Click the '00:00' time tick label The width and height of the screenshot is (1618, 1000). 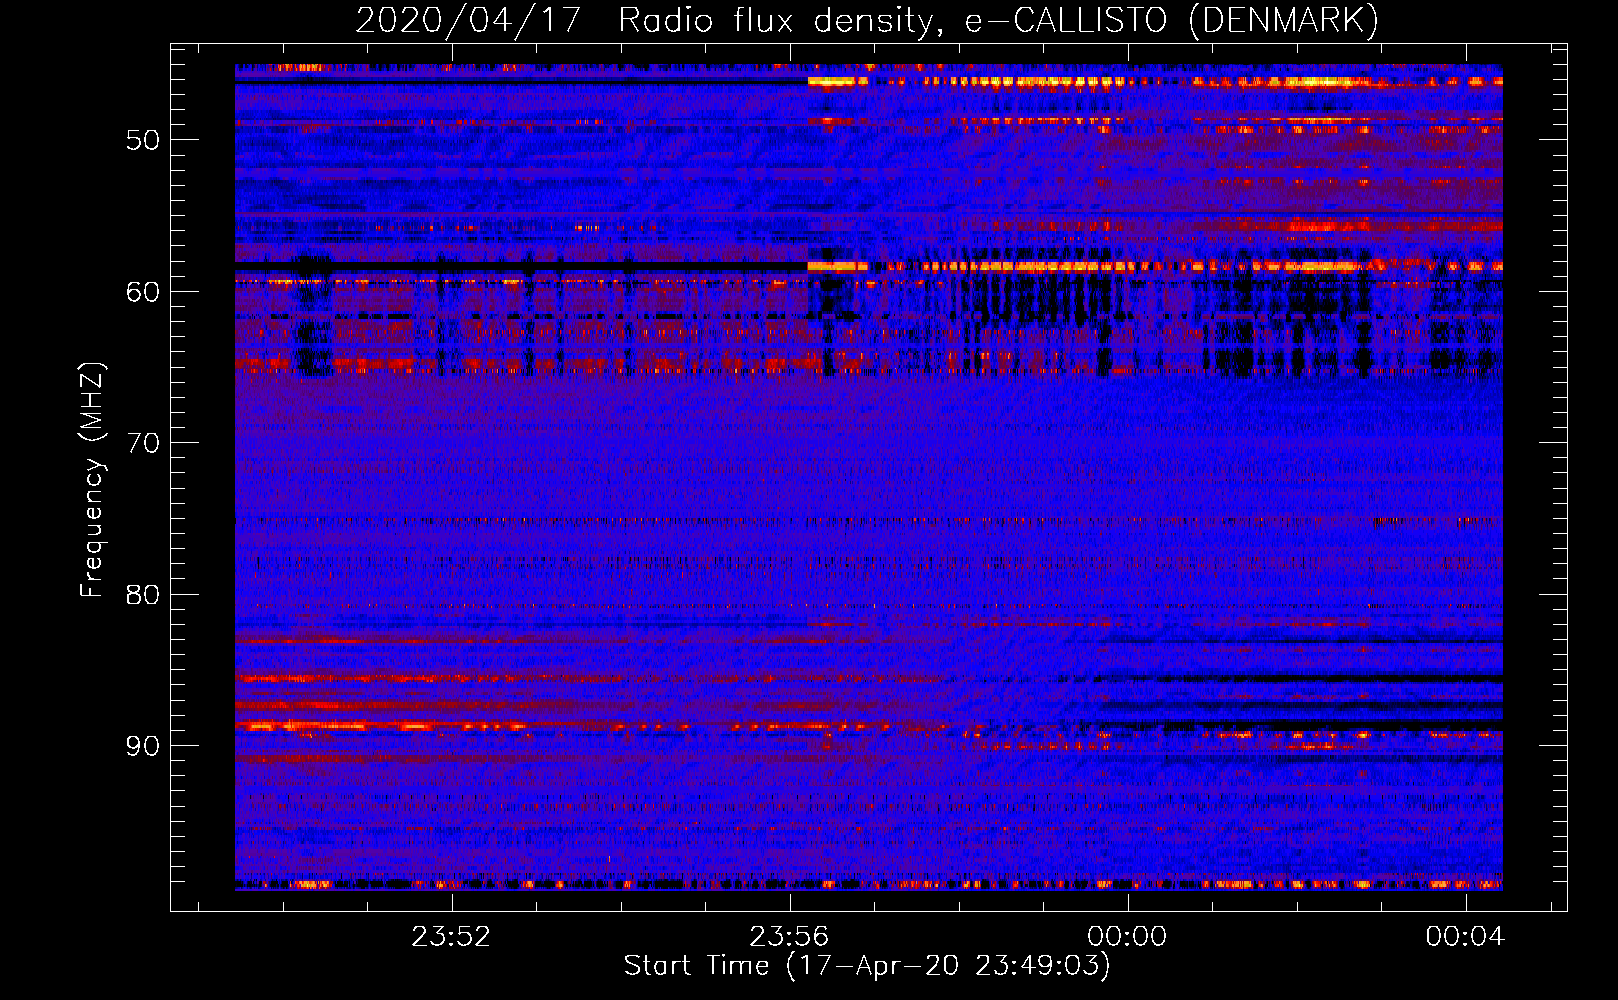1127,937
